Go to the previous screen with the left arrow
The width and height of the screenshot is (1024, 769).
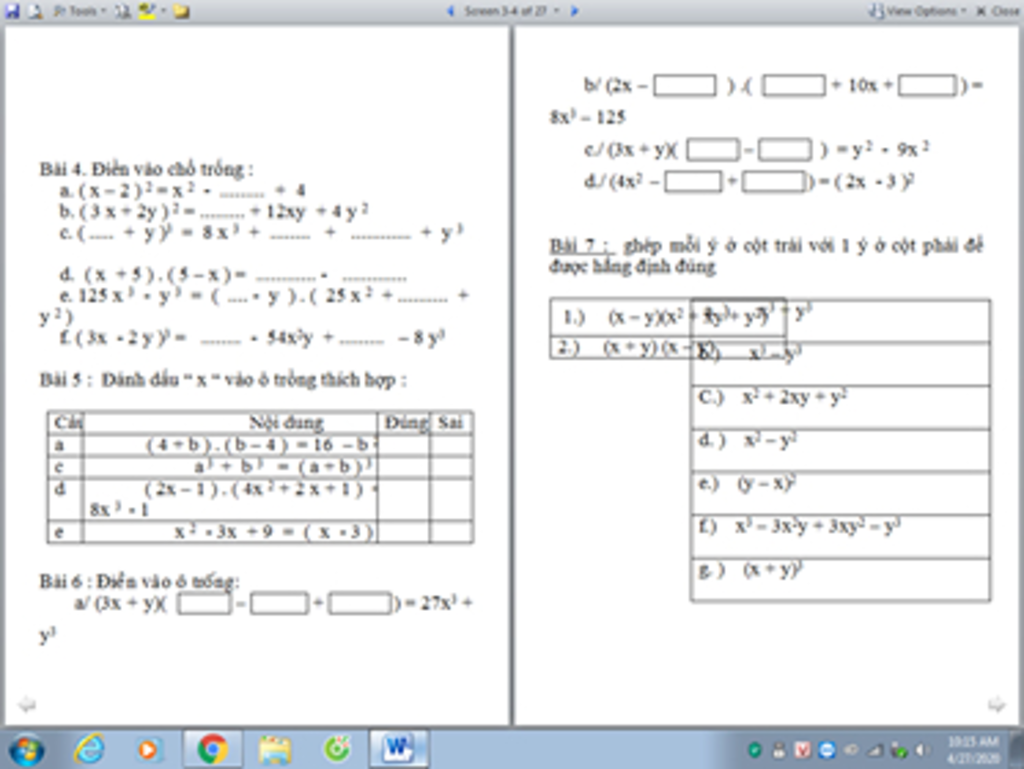coord(450,11)
